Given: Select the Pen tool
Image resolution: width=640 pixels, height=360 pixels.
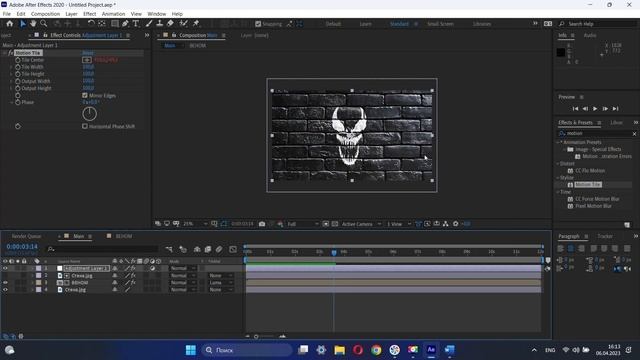Looking at the screenshot, I should click(x=125, y=24).
